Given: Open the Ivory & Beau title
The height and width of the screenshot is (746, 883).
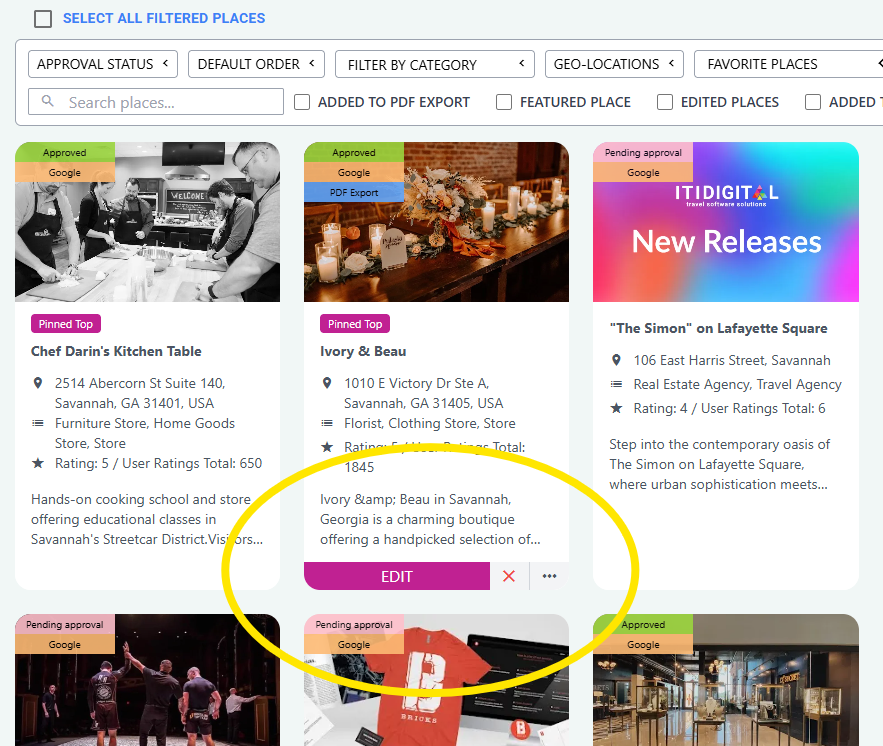Looking at the screenshot, I should coord(363,351).
